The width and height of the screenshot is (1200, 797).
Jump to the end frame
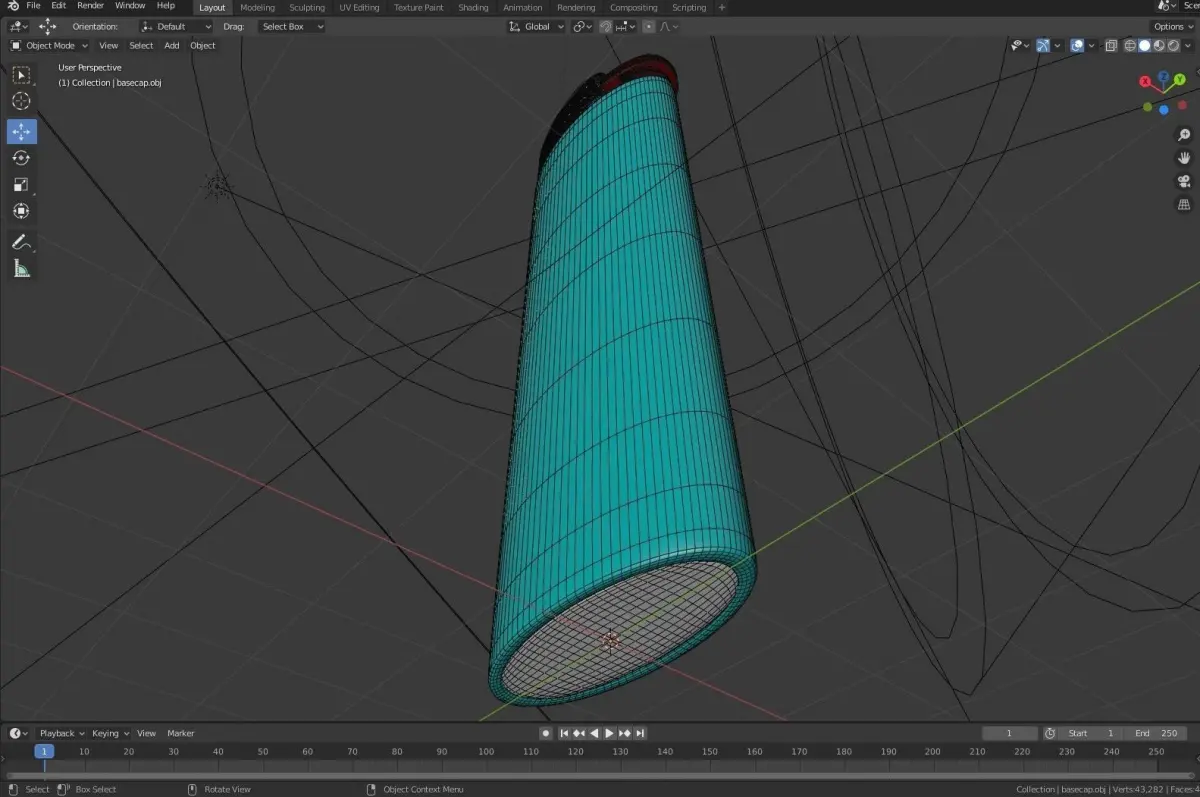(640, 733)
